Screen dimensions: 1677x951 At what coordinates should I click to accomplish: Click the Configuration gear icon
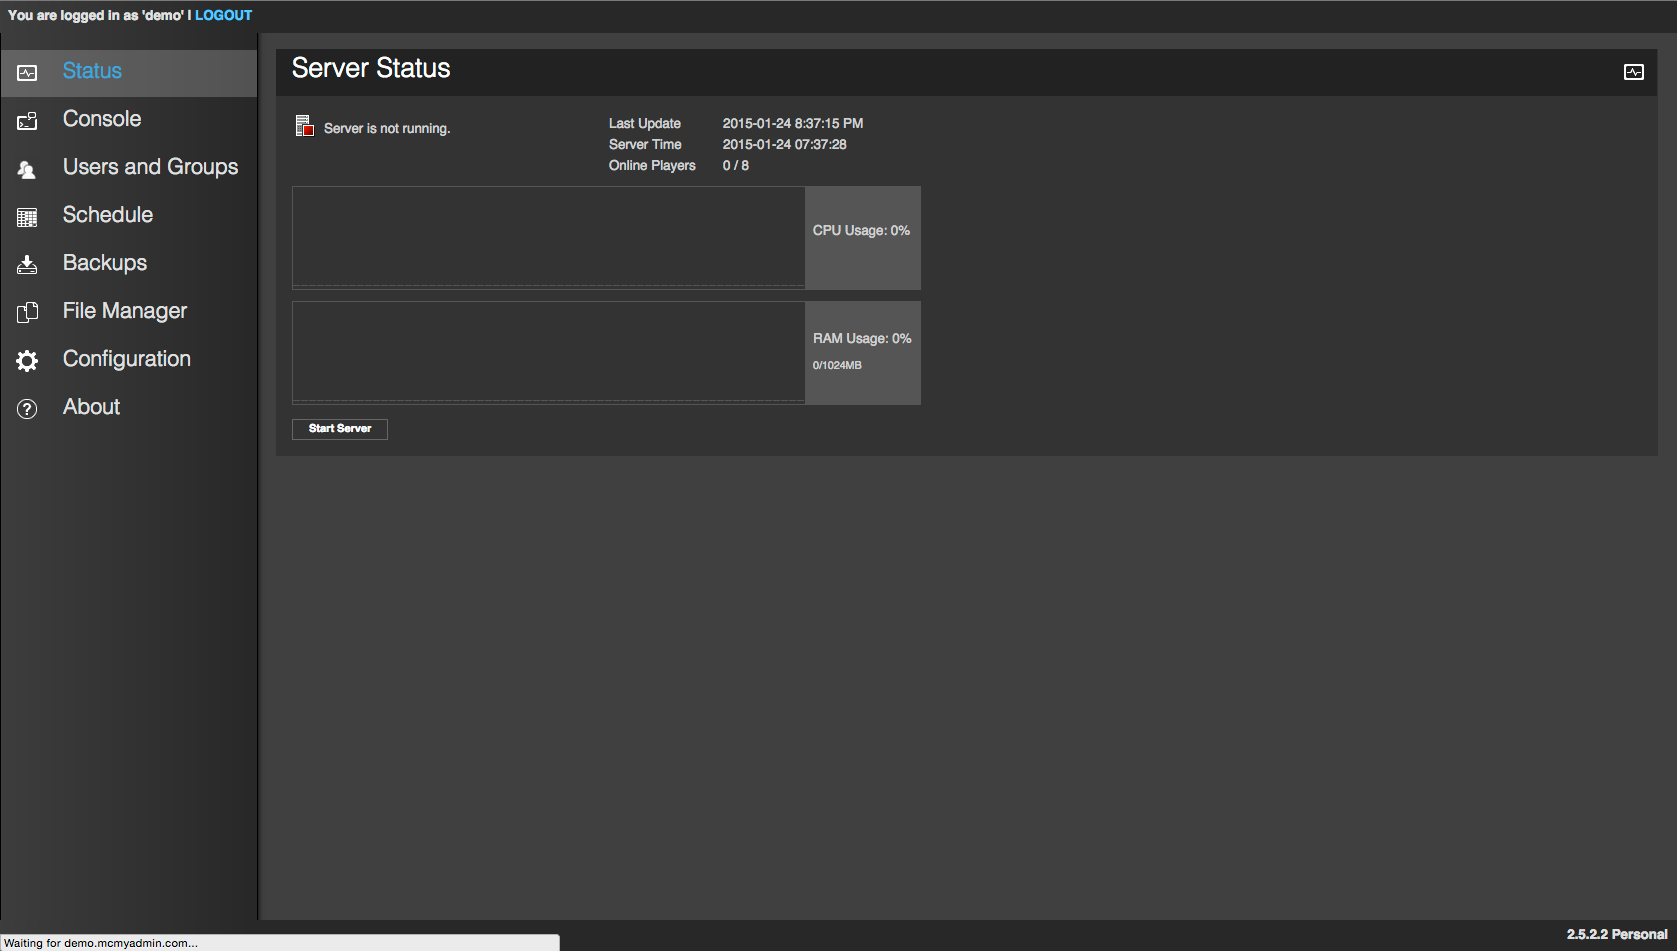26,359
